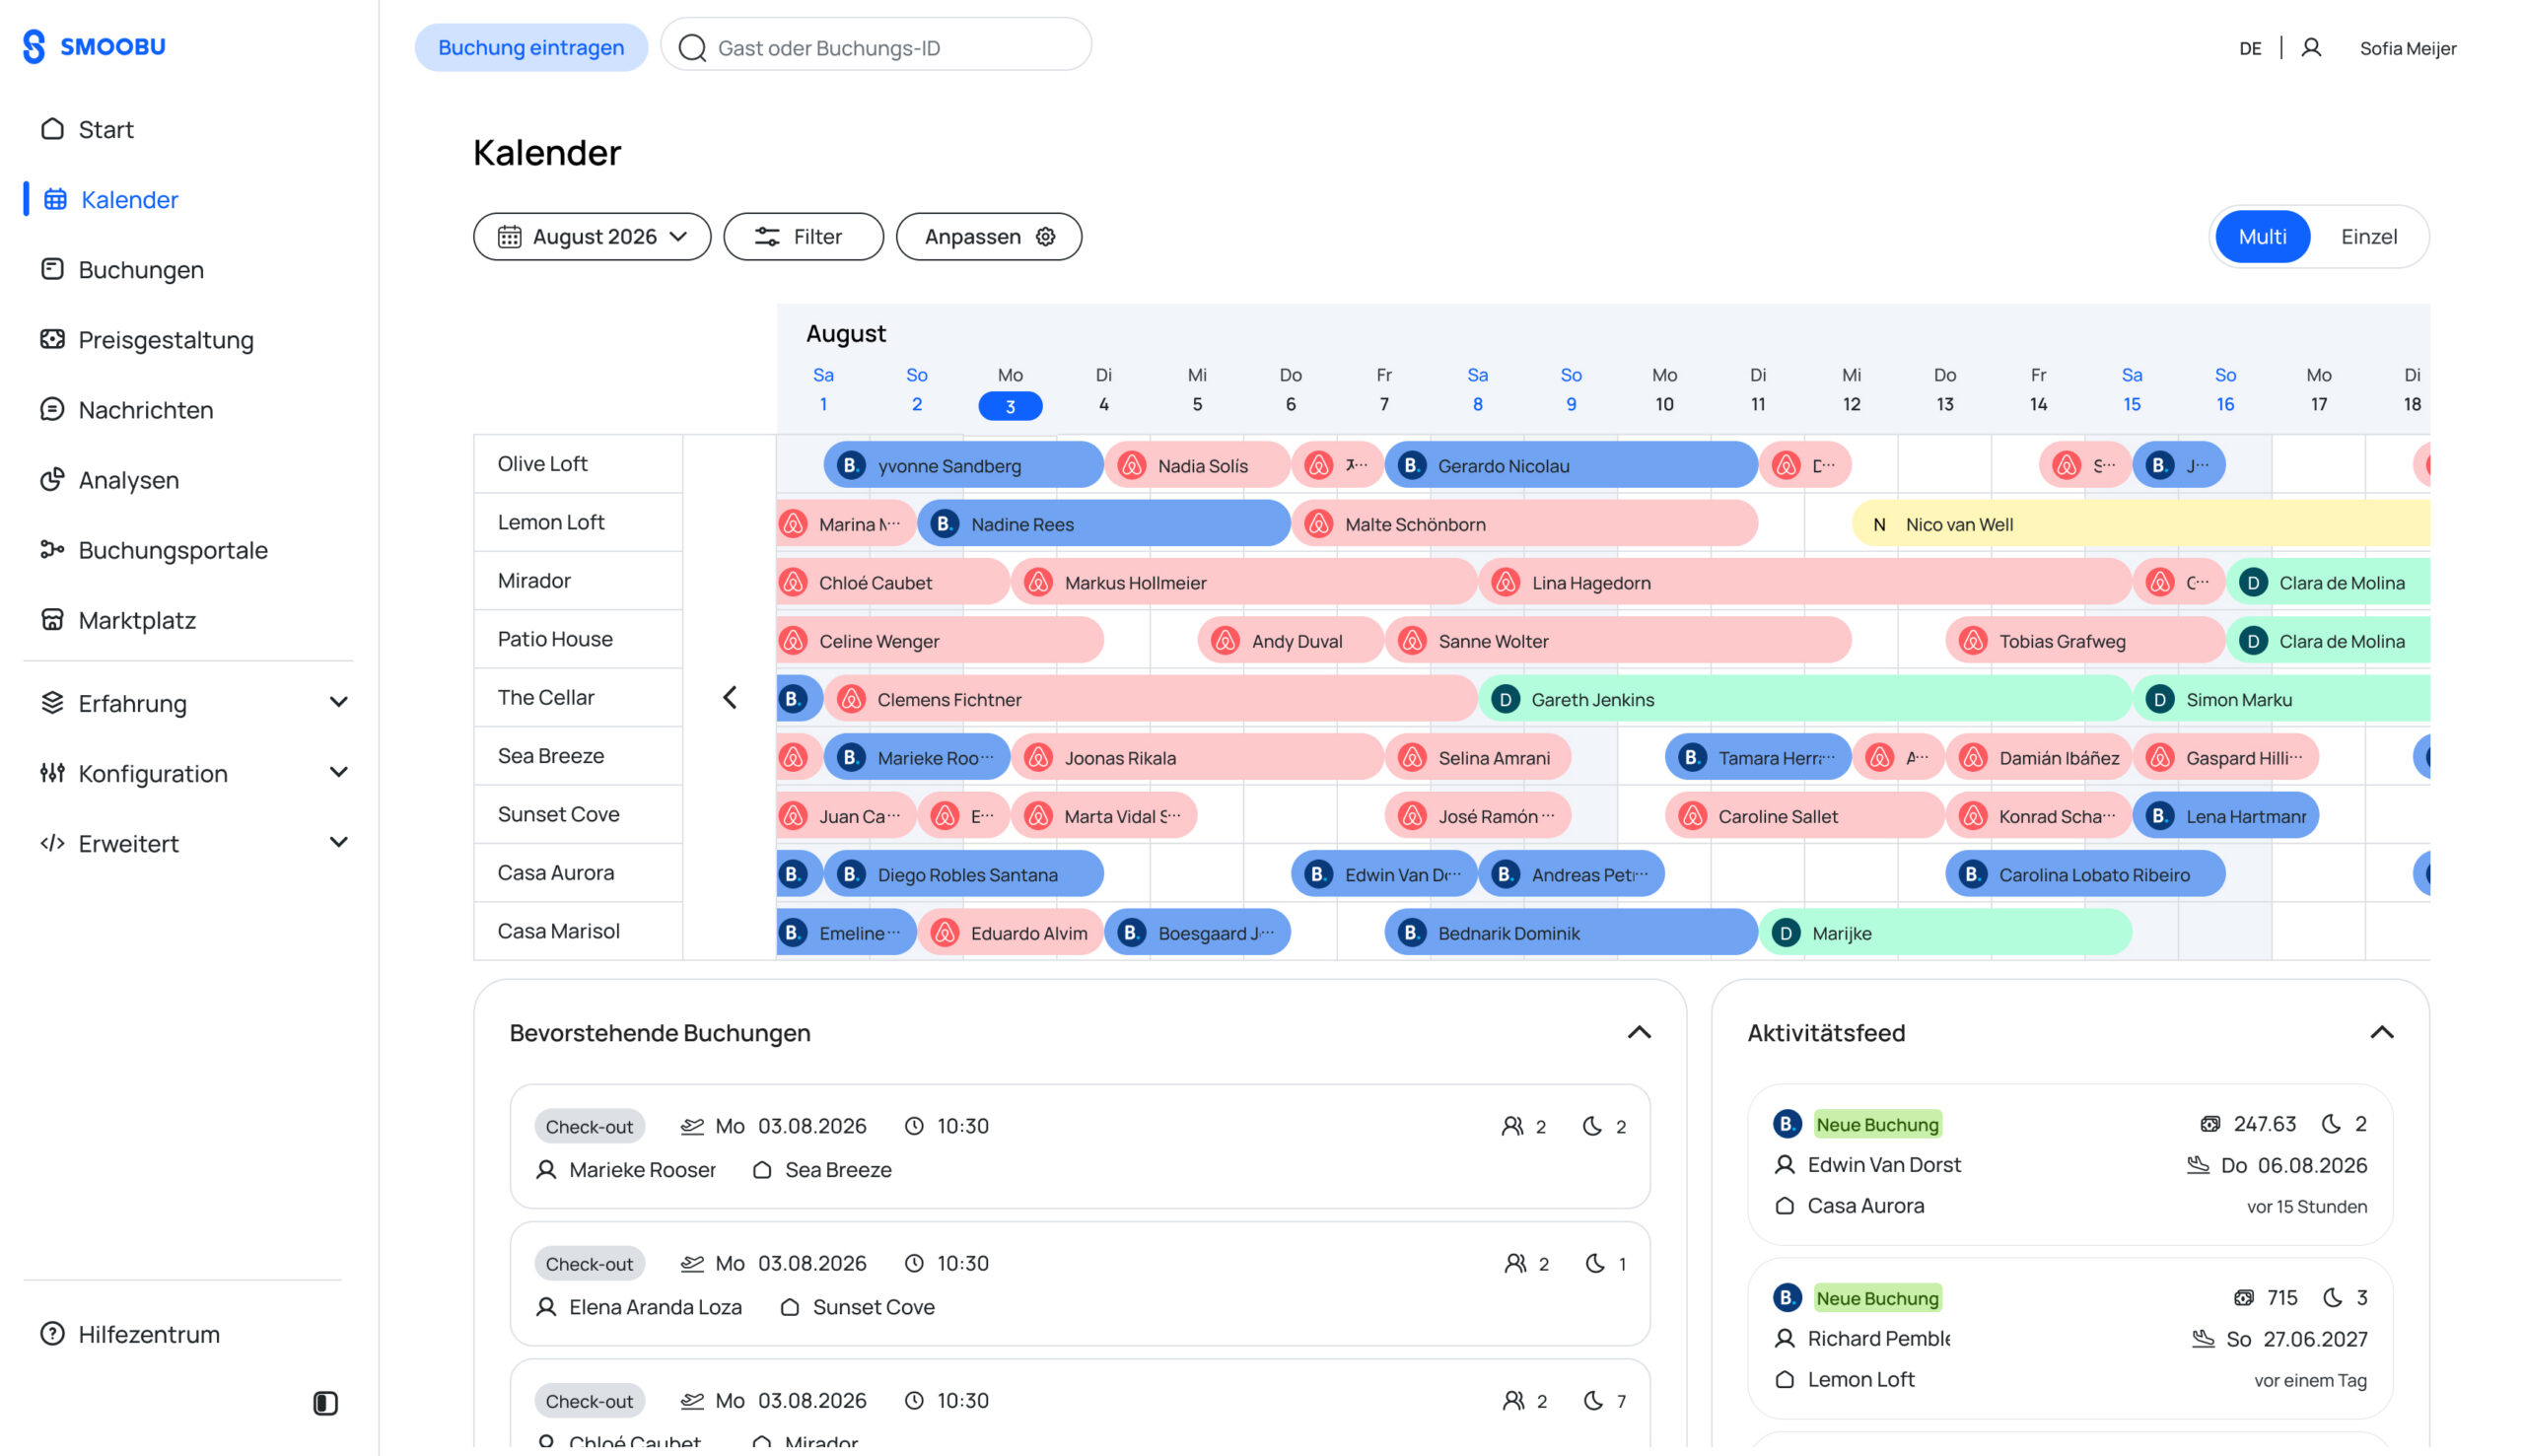Screen dimensions: 2524x1456
Task: Open the August 2026 month dropdown
Action: [592, 237]
